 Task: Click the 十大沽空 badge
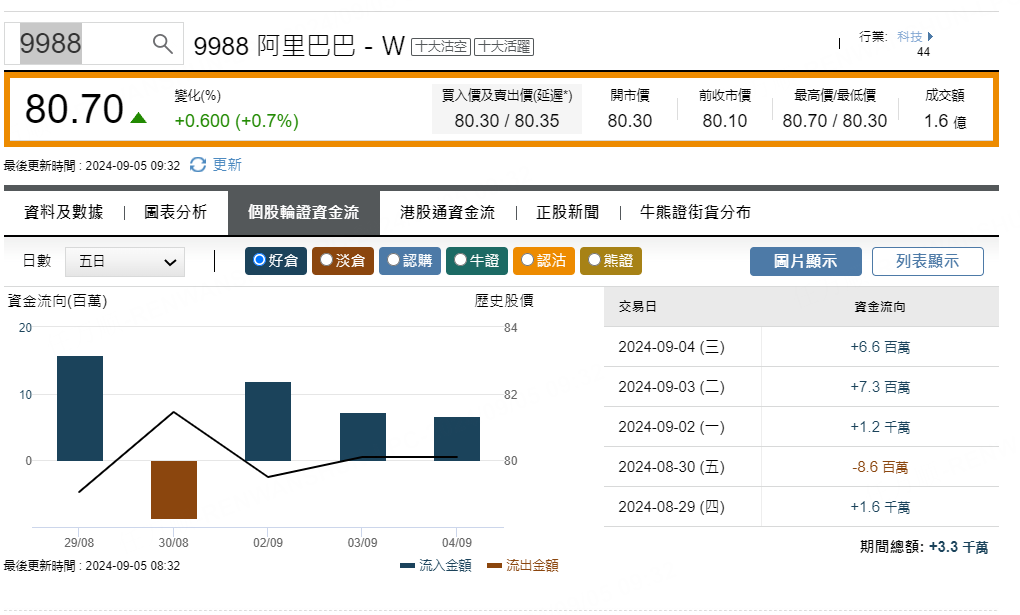(x=441, y=47)
